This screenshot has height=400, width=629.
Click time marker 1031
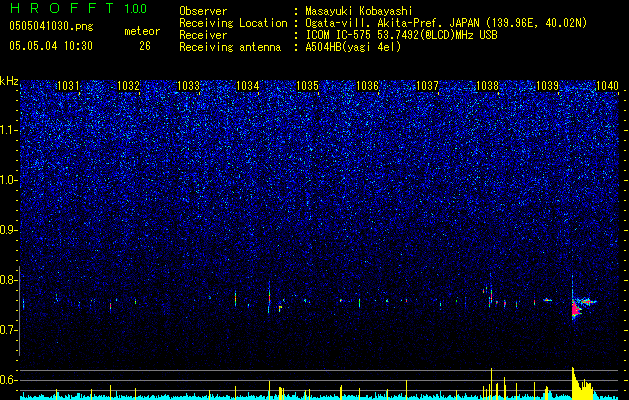pos(69,85)
